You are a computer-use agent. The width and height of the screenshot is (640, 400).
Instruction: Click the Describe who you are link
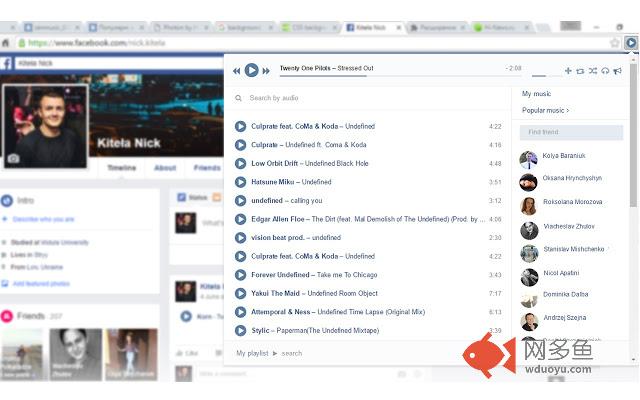click(x=43, y=219)
